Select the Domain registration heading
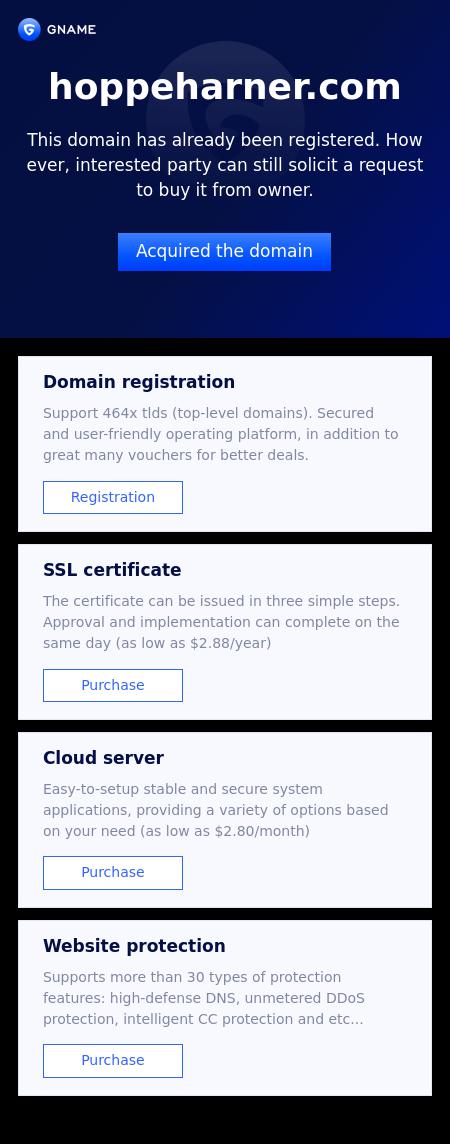The width and height of the screenshot is (450, 1144). (x=139, y=382)
